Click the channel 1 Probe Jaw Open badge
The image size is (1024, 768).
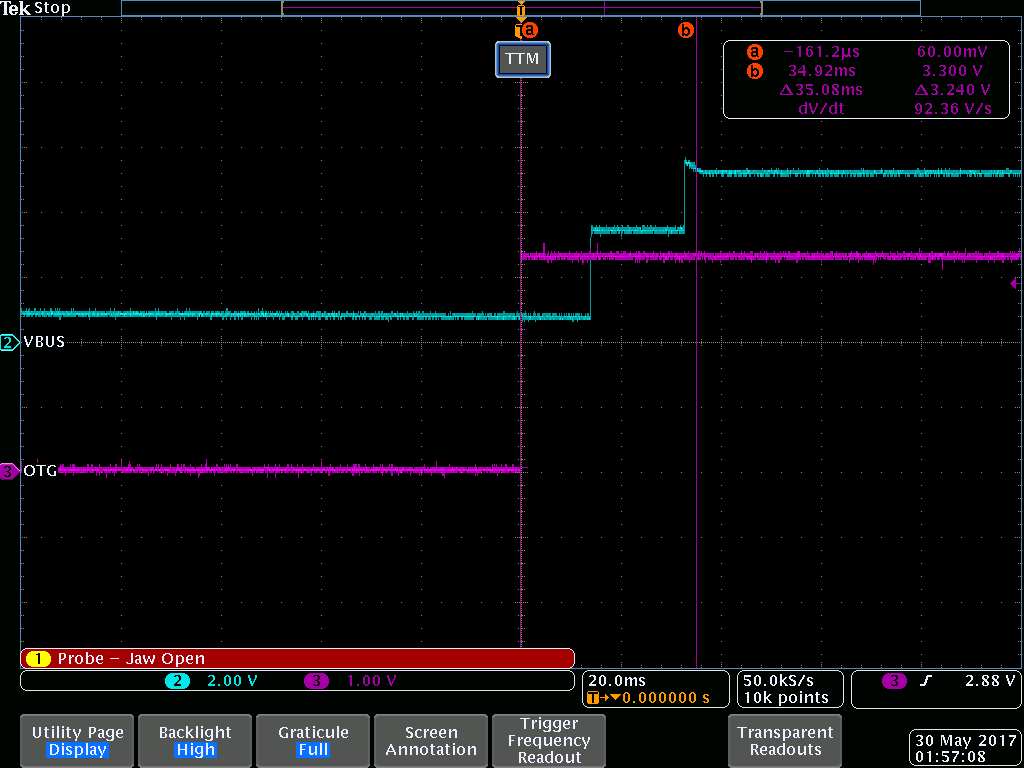[39, 658]
